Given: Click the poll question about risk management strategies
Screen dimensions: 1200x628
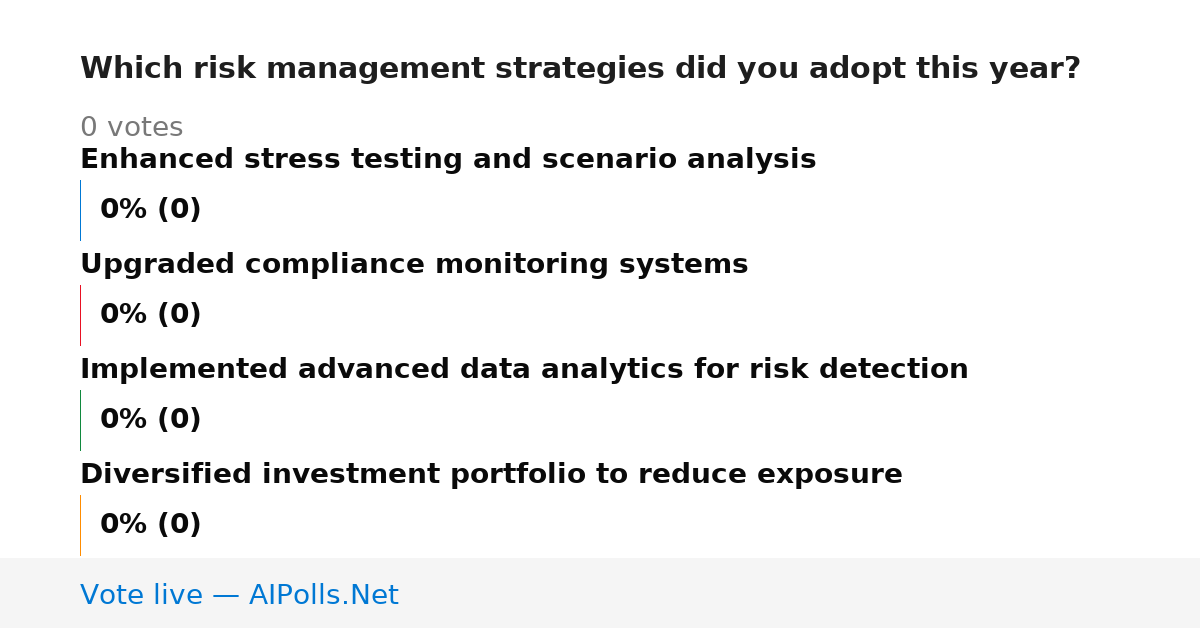Looking at the screenshot, I should 580,69.
